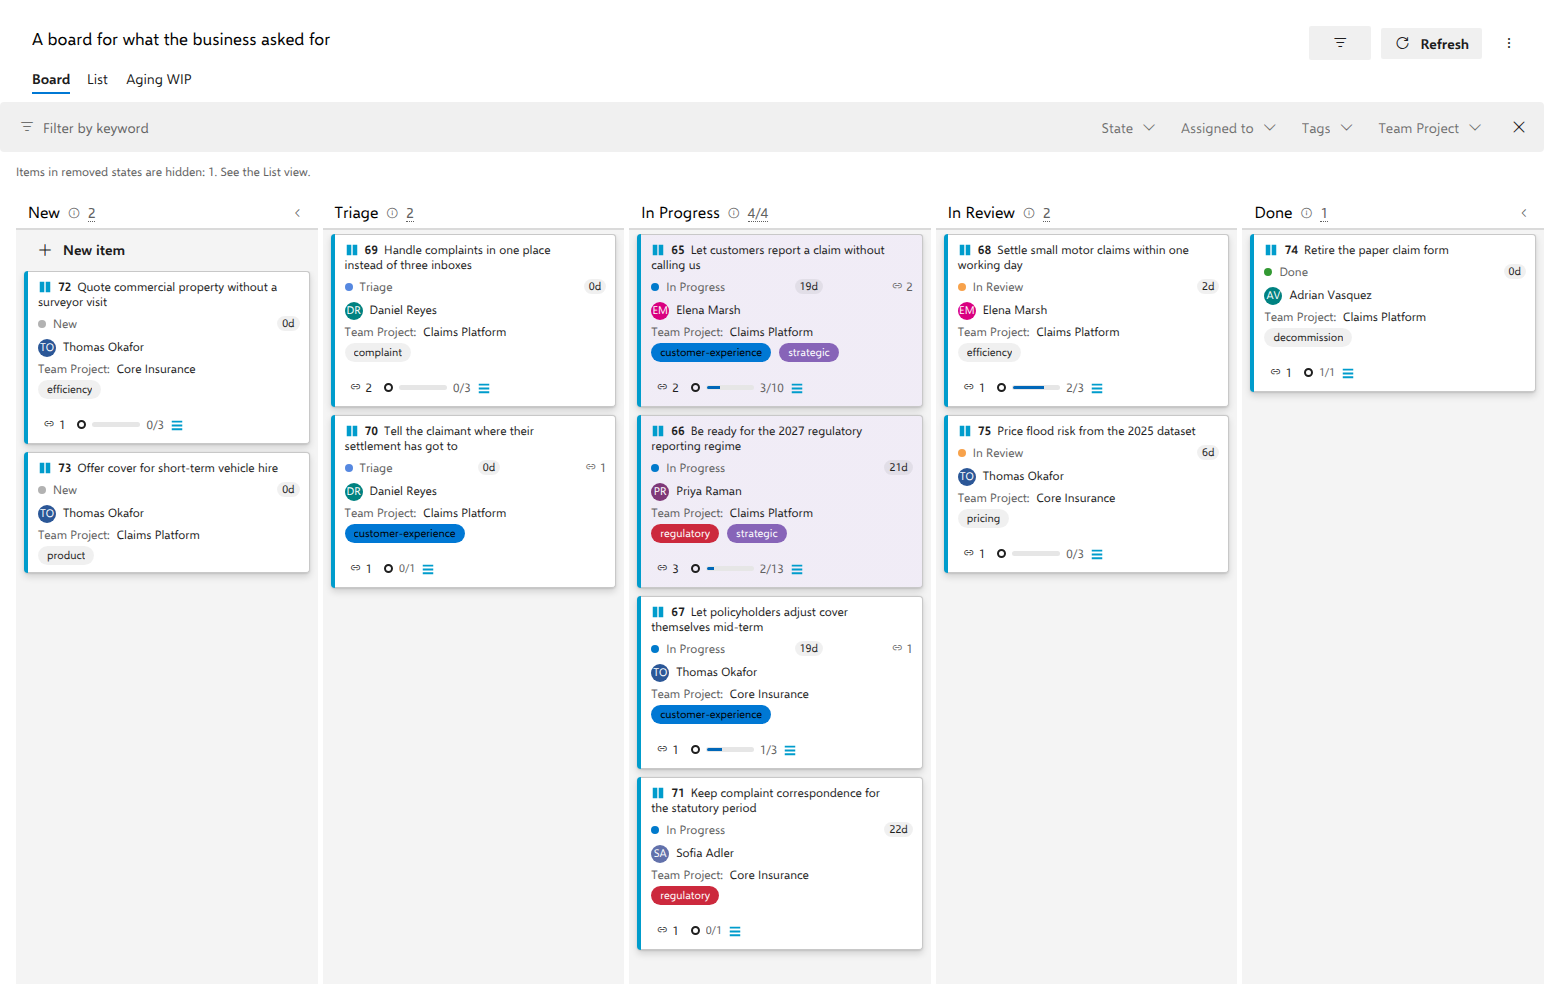Click Priya Raman avatar on card 66
Screen dimensions: 1560x1000
(660, 491)
